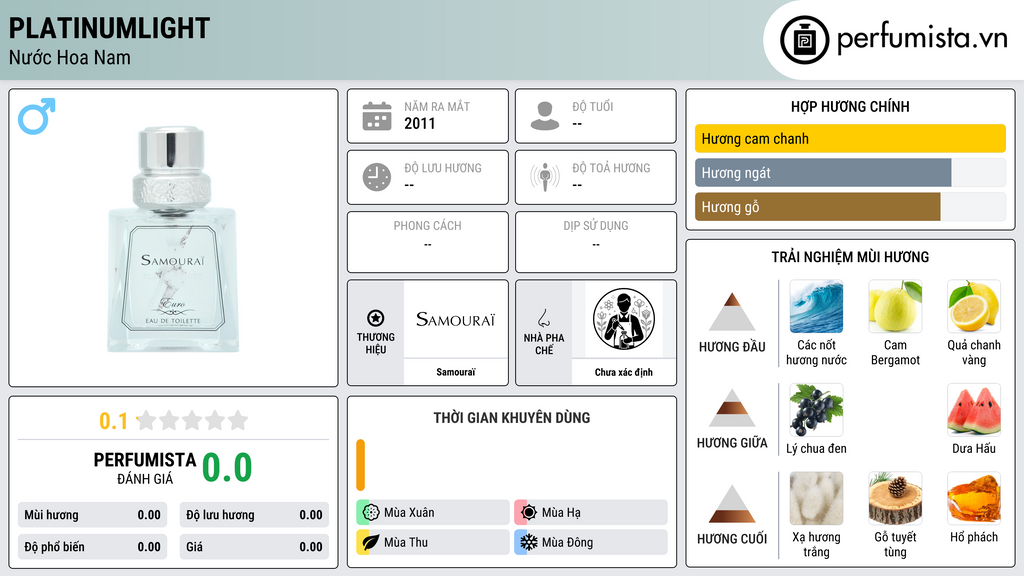Image resolution: width=1024 pixels, height=576 pixels.
Task: Open the Cam Bergamot note image
Action: pyautogui.click(x=895, y=306)
